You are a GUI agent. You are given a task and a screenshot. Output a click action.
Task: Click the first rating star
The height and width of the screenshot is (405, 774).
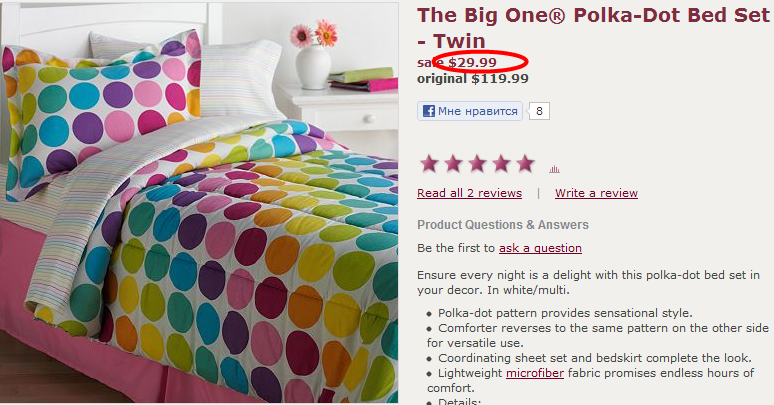click(x=430, y=163)
